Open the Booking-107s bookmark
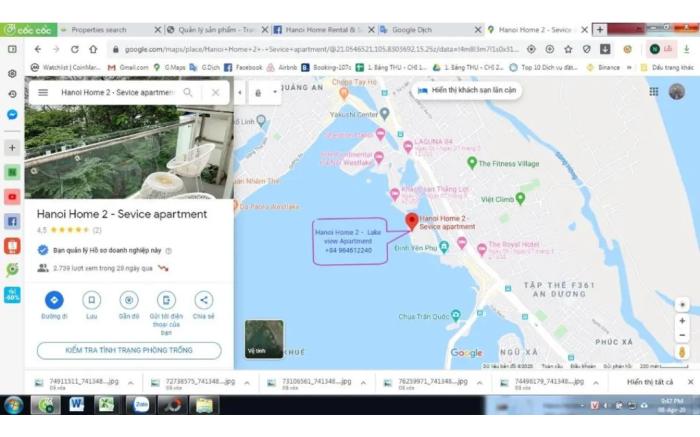The height and width of the screenshot is (437, 700). 326,67
